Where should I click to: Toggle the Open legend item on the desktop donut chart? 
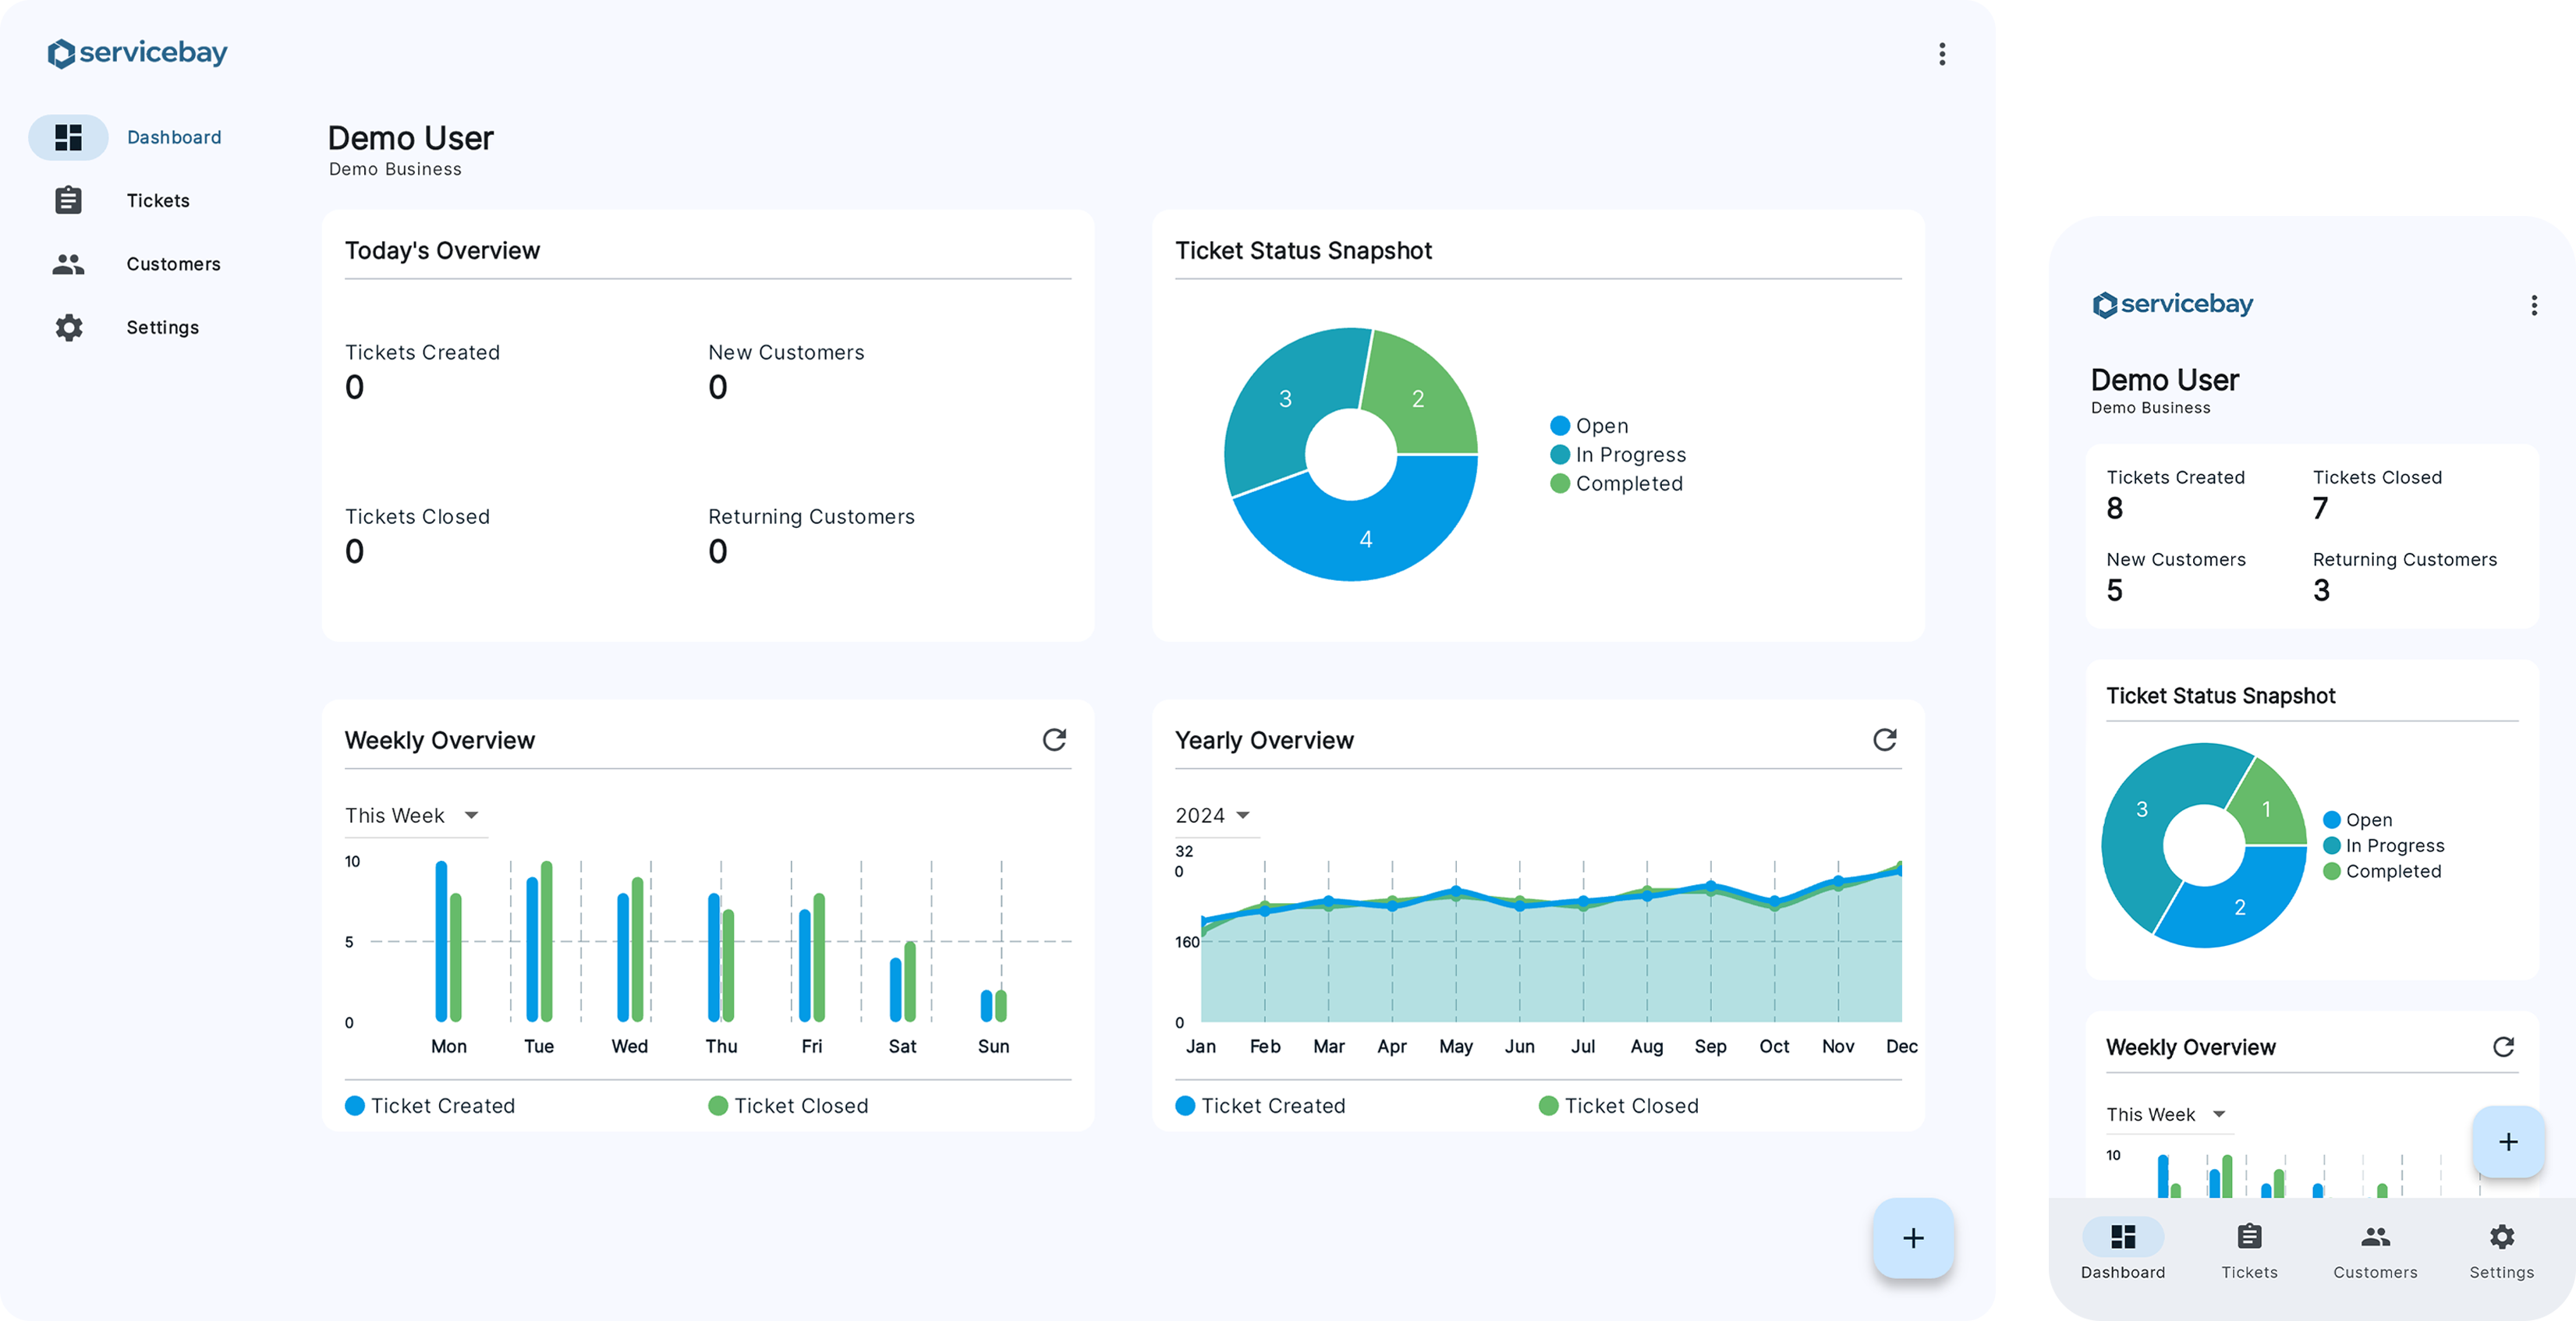1589,426
